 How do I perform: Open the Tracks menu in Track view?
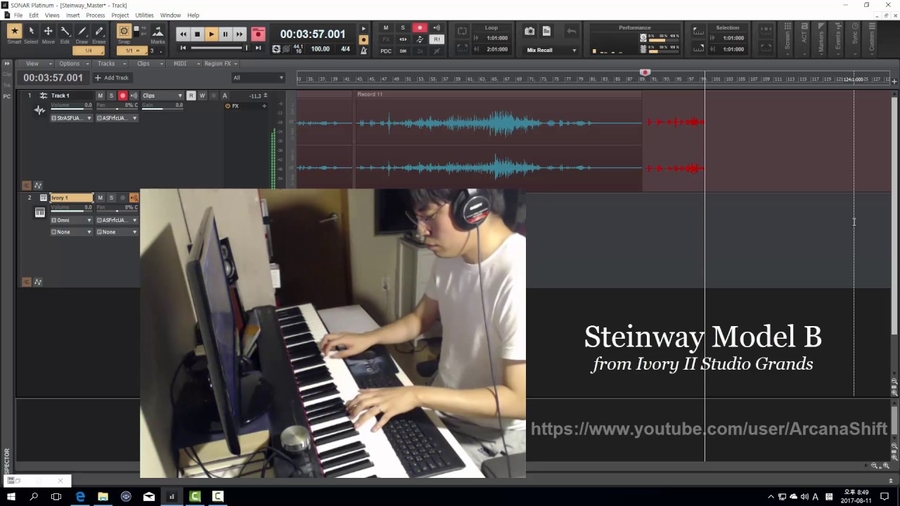pyautogui.click(x=110, y=64)
